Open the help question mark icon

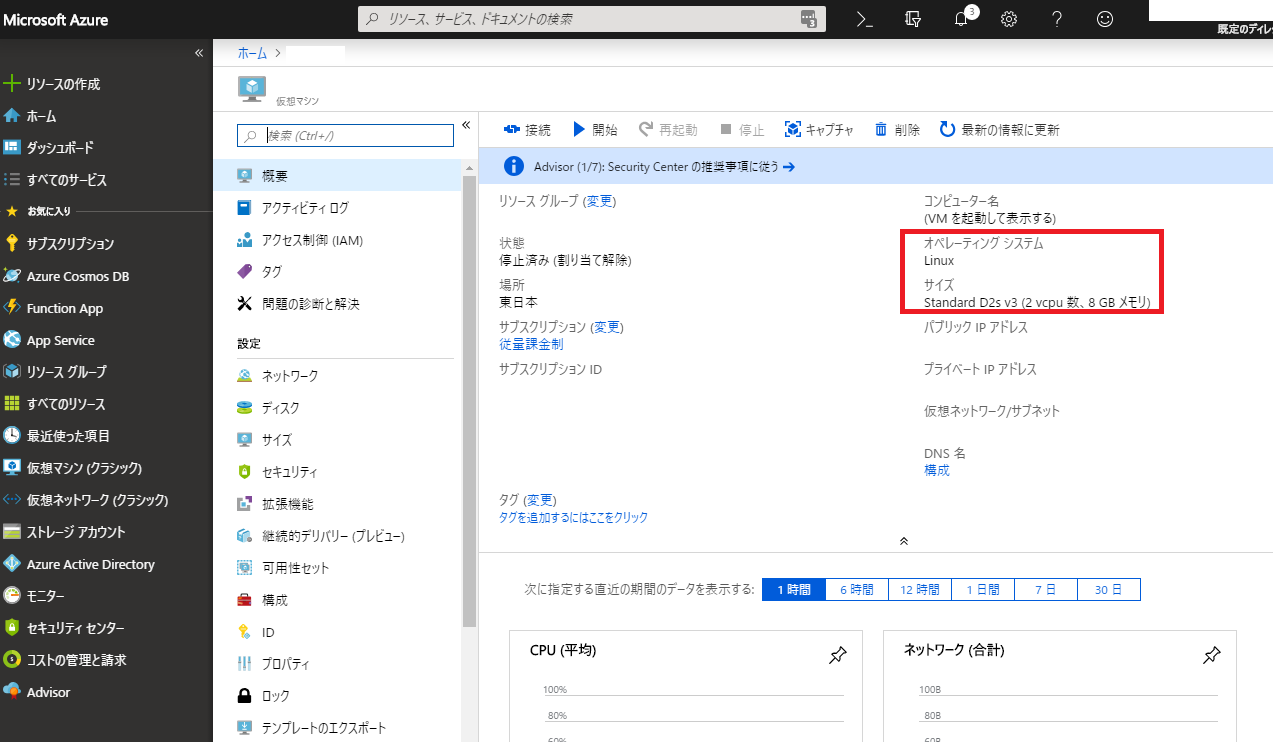tap(1057, 19)
